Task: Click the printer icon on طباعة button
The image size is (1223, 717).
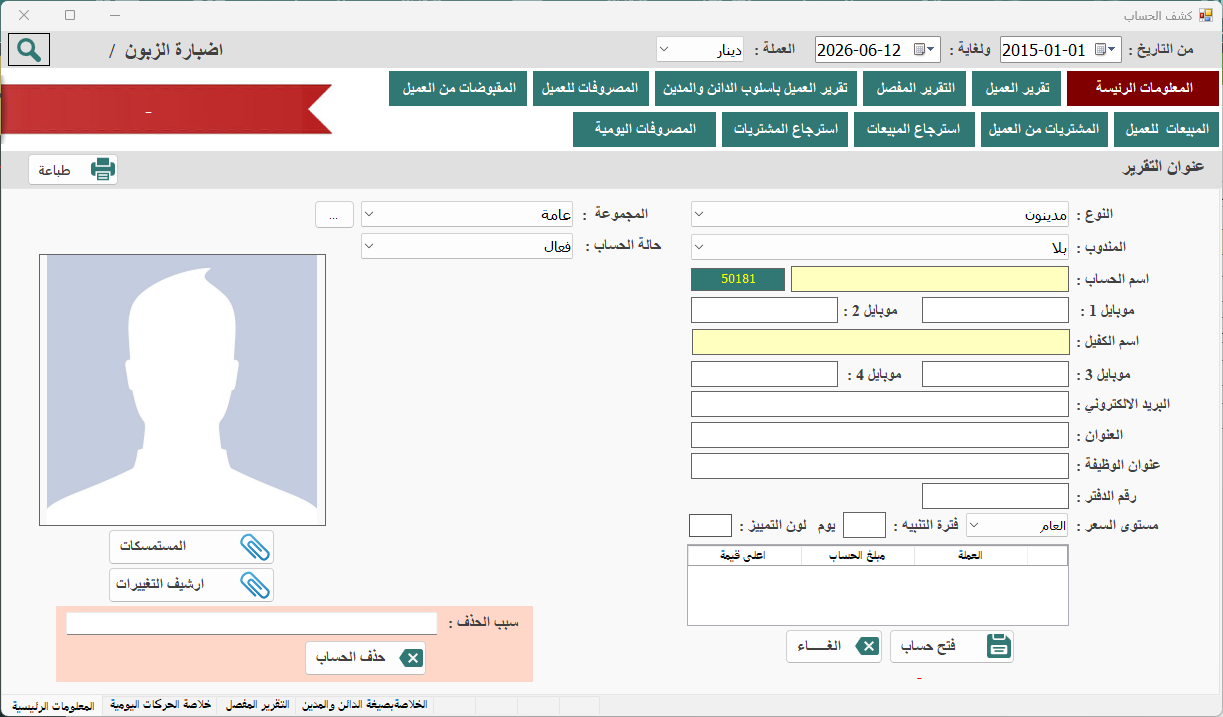Action: pyautogui.click(x=103, y=170)
